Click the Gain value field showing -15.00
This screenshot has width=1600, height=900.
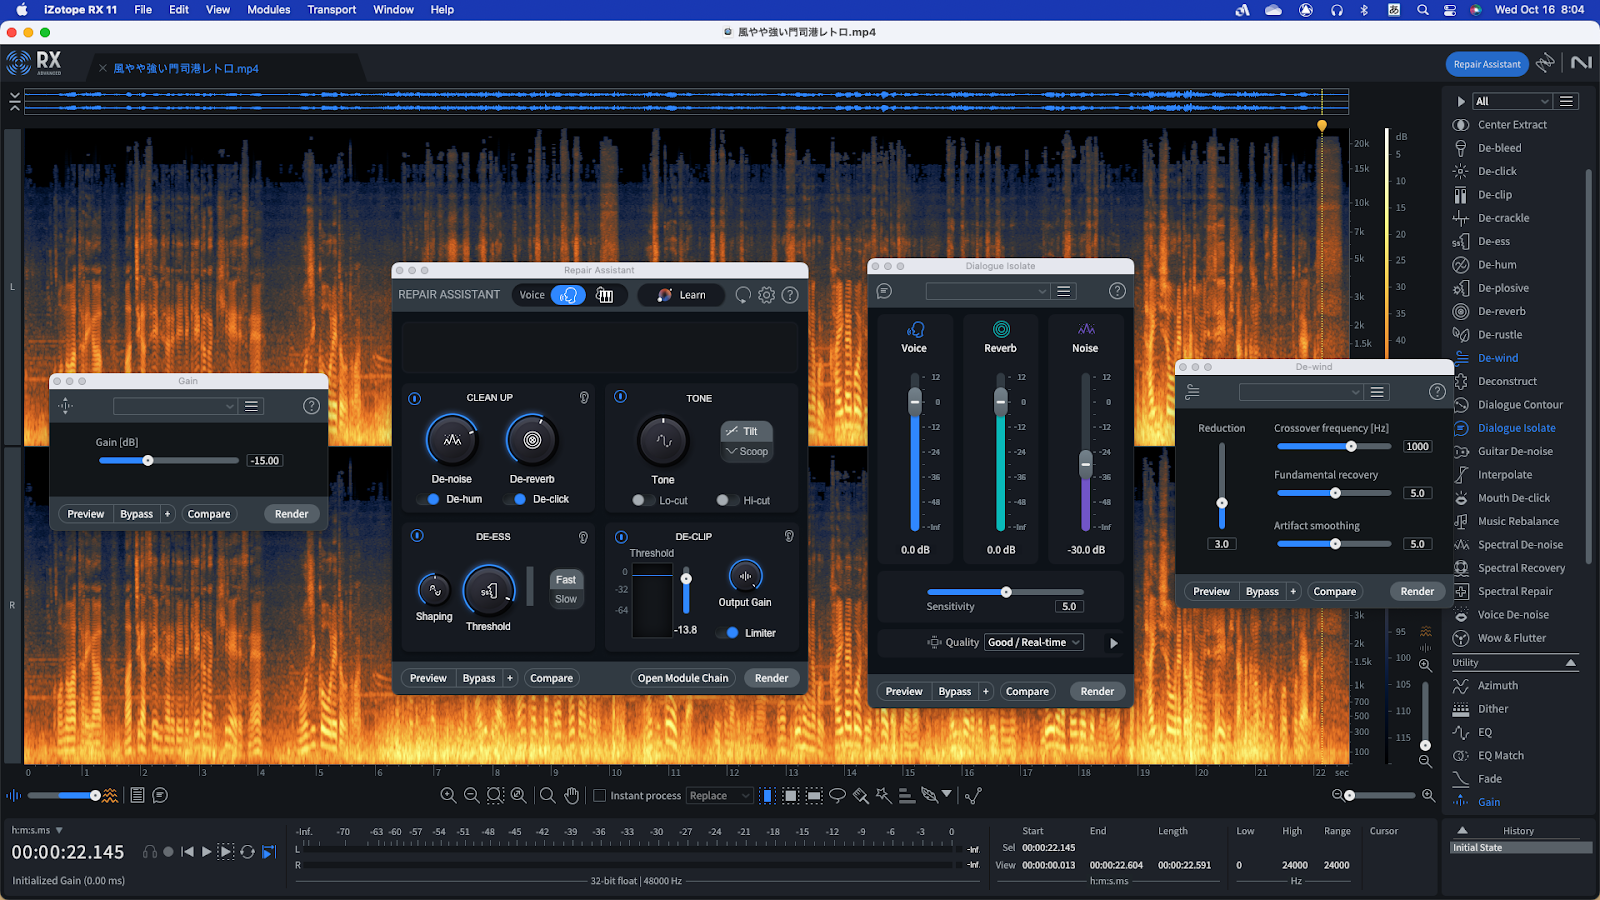265,461
